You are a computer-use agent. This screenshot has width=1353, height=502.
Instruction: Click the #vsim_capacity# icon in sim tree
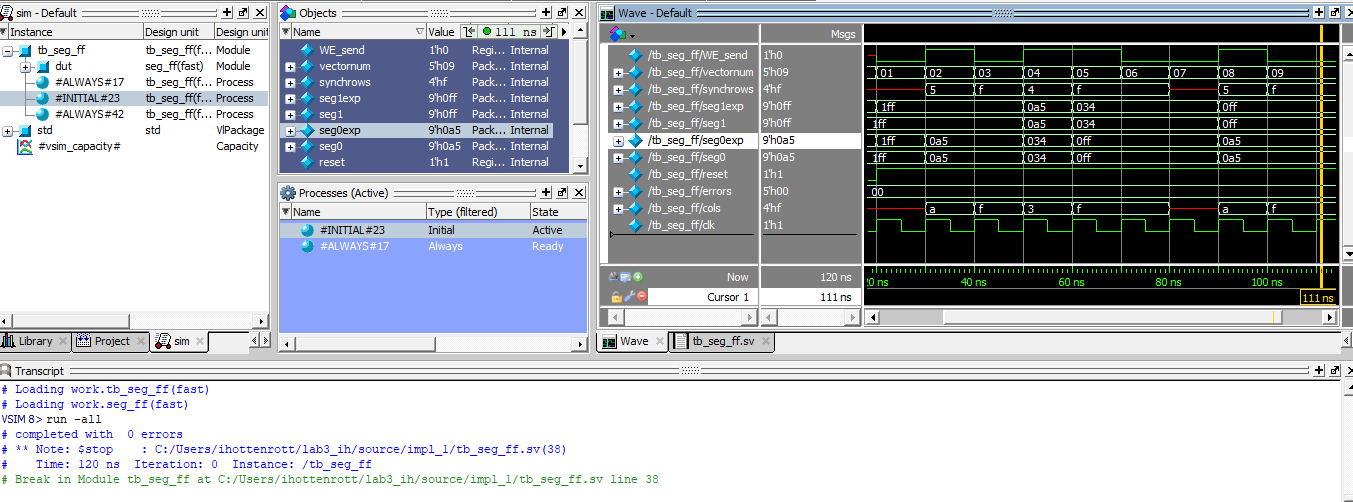25,147
